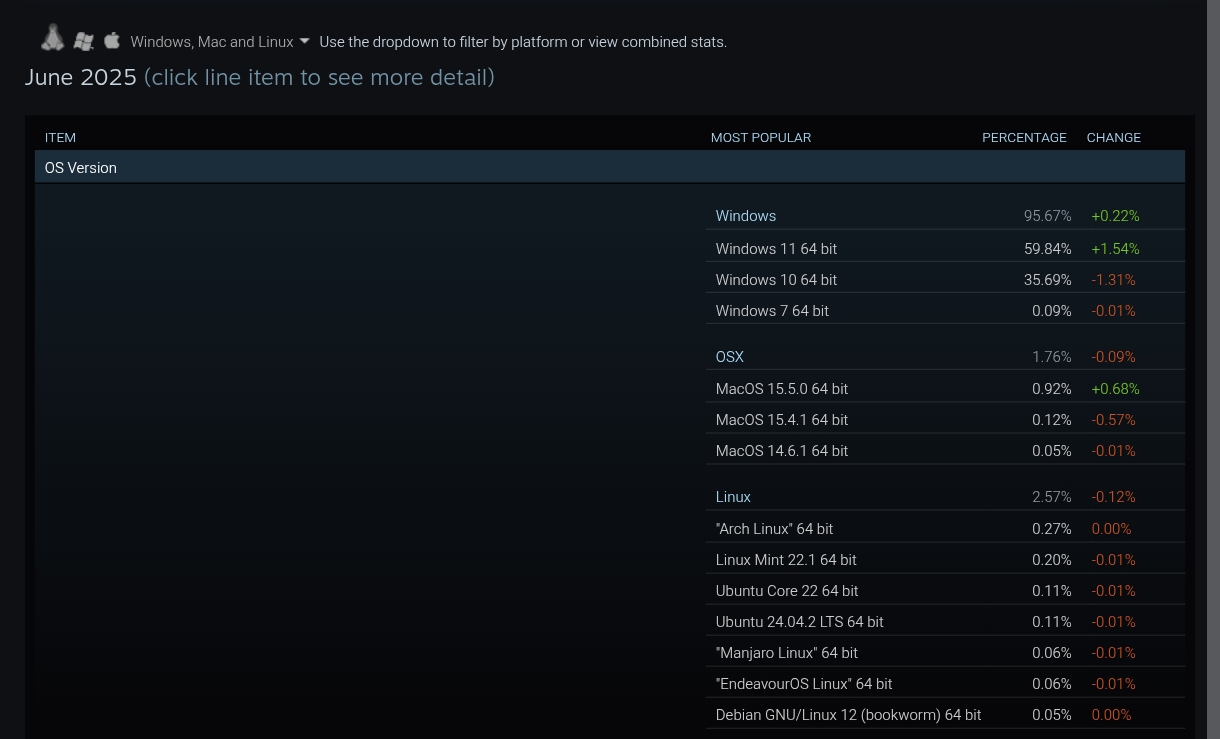Click the Ubuntu 24.04.2 LTS 64 bit row
The width and height of the screenshot is (1220, 739).
pyautogui.click(x=945, y=621)
